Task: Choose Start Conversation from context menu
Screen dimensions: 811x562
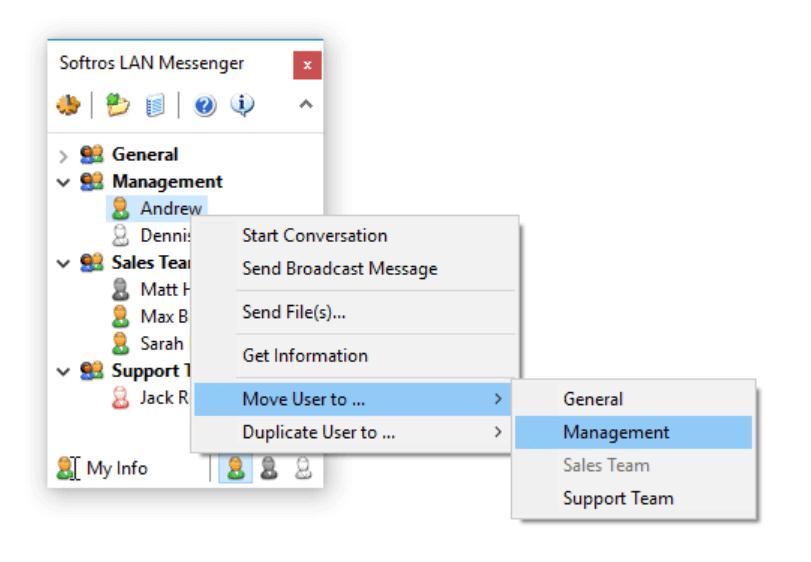Action: pos(314,236)
